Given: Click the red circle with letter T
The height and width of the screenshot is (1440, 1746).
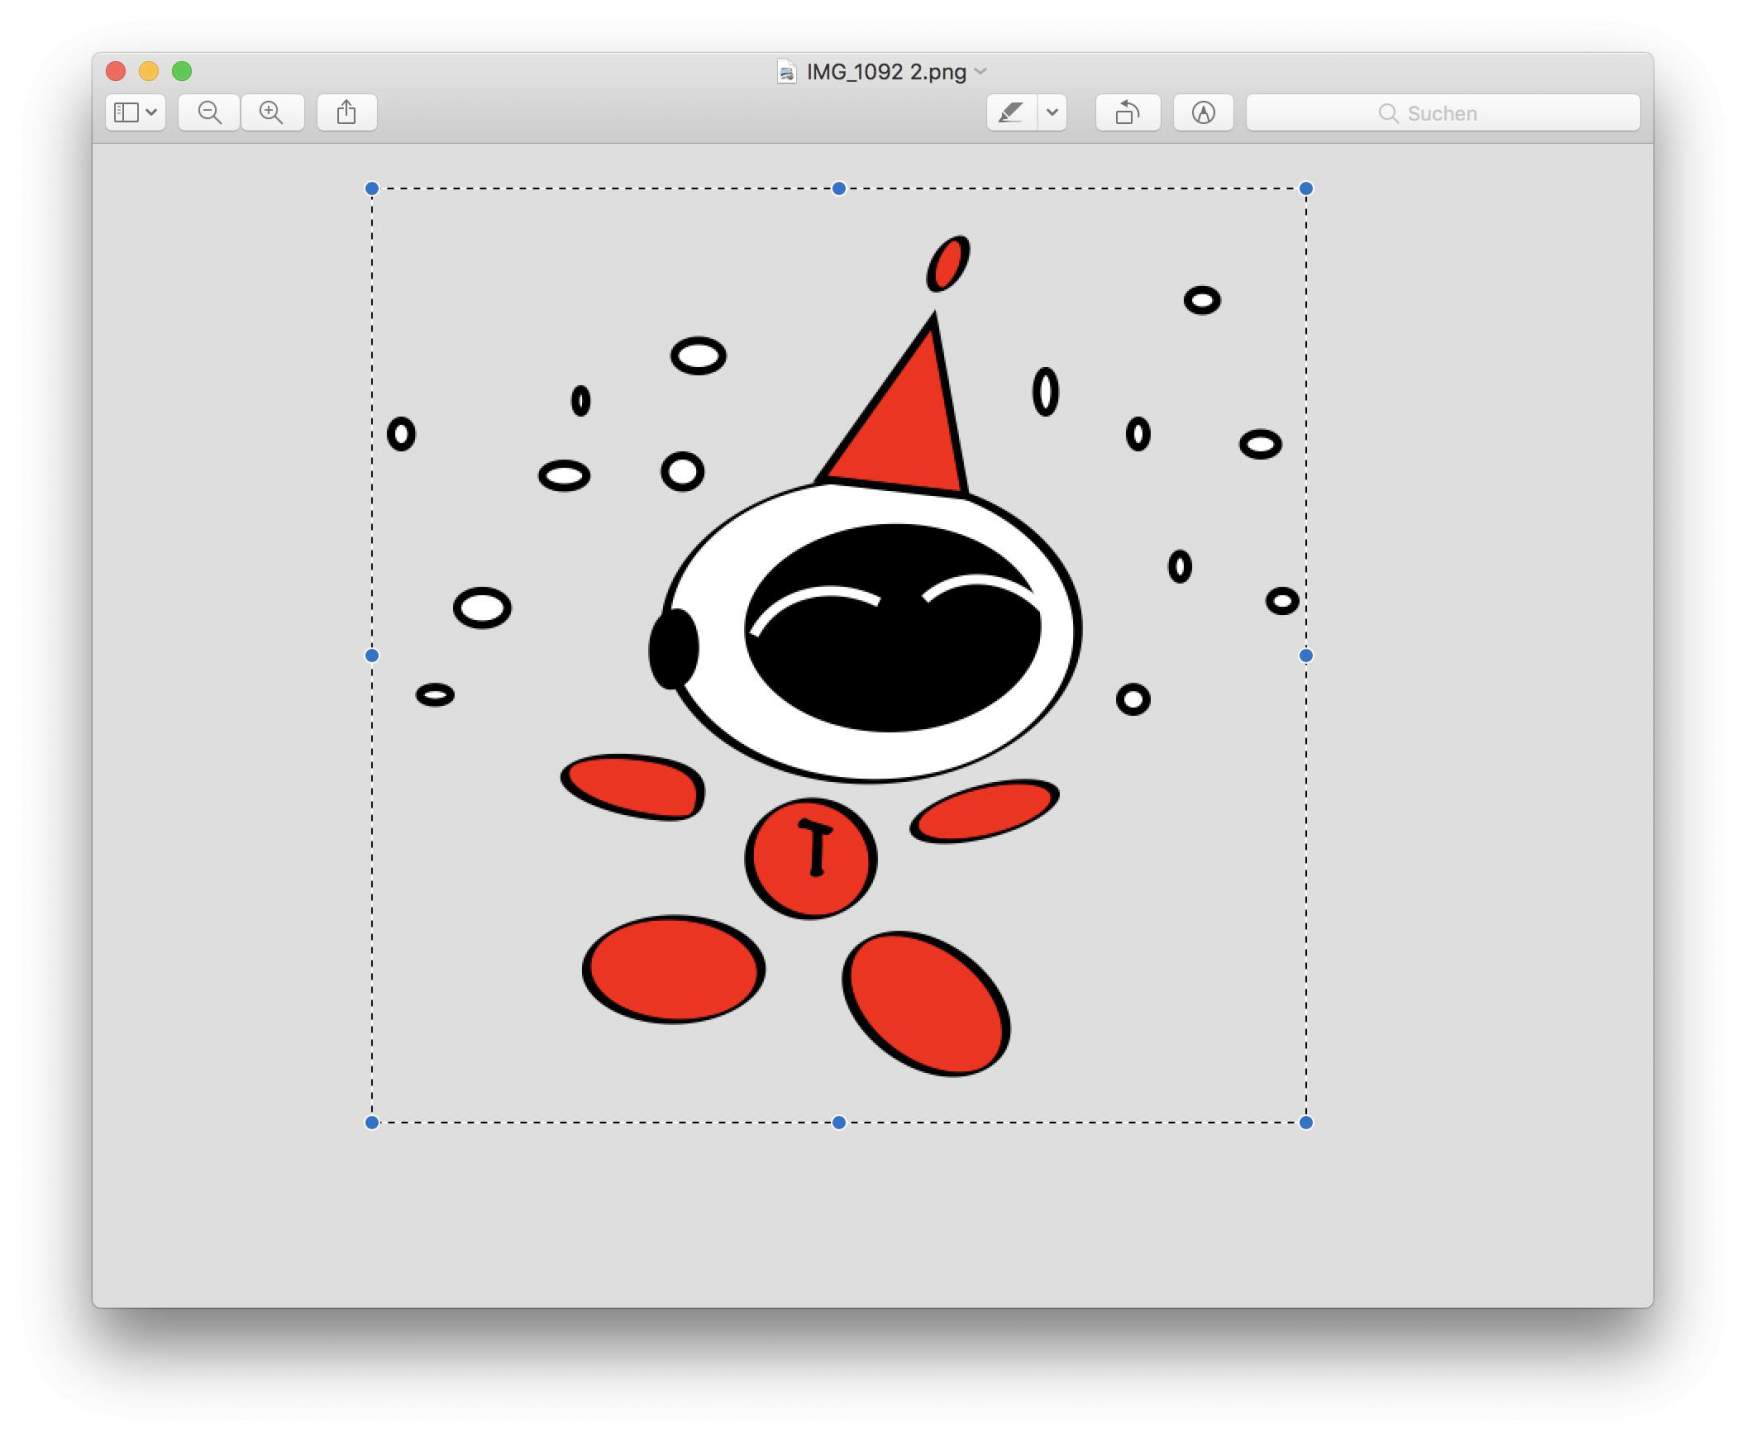Looking at the screenshot, I should 811,858.
